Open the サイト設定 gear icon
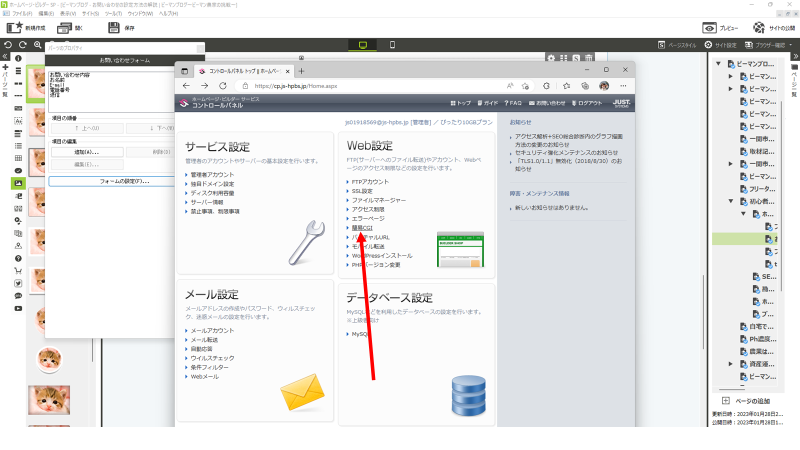The height and width of the screenshot is (450, 800). (x=709, y=45)
